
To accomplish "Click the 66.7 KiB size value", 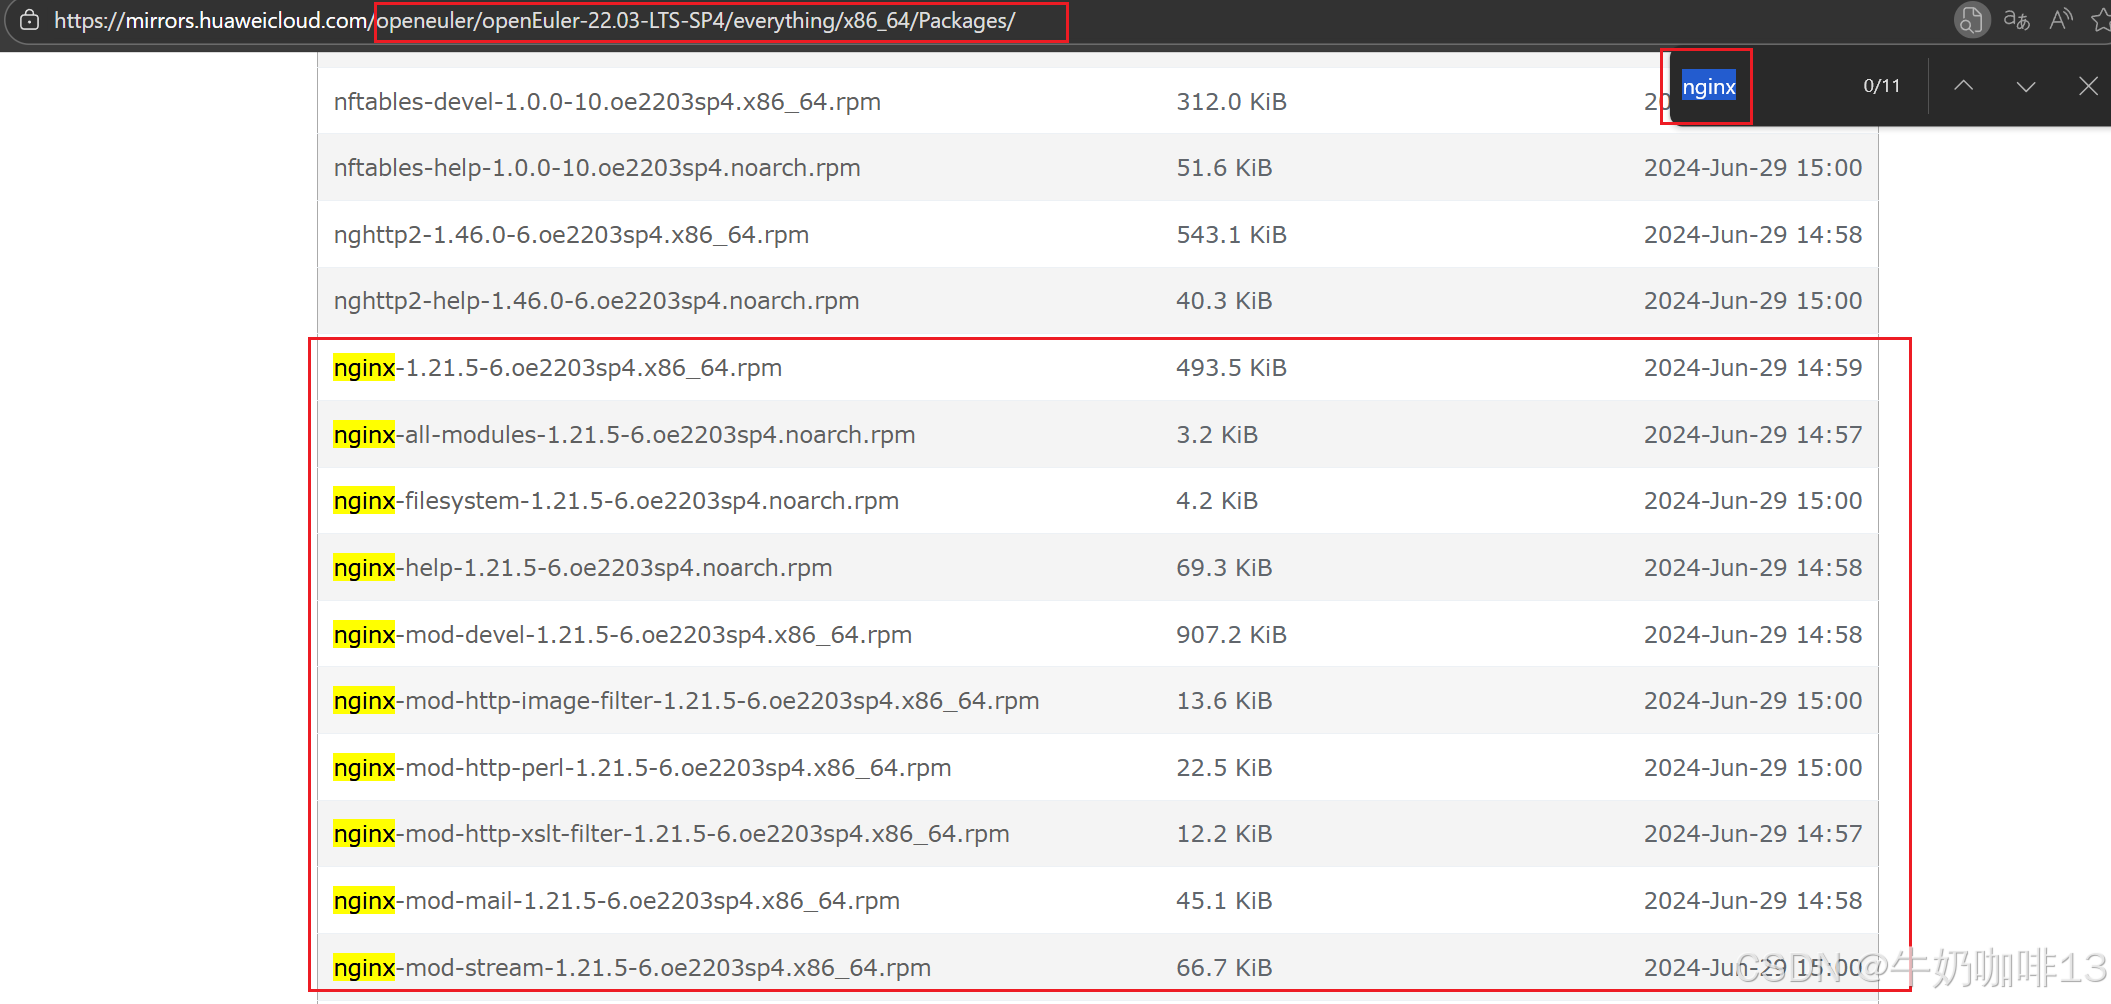I will [x=1224, y=968].
